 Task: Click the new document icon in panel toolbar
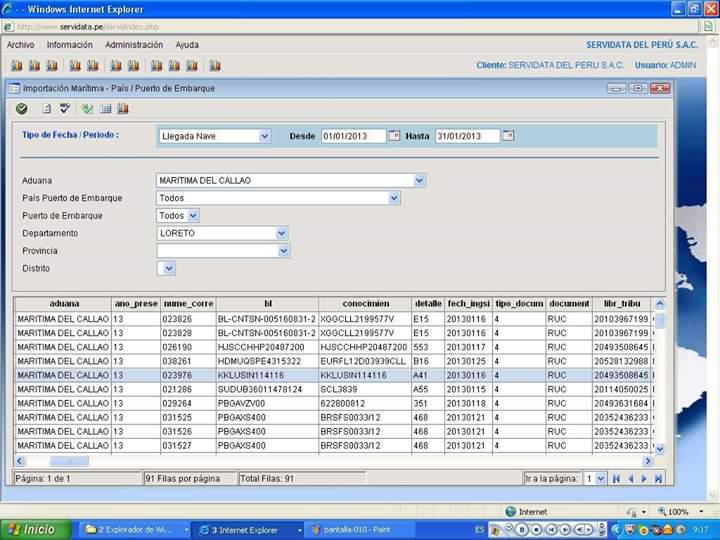click(x=46, y=109)
